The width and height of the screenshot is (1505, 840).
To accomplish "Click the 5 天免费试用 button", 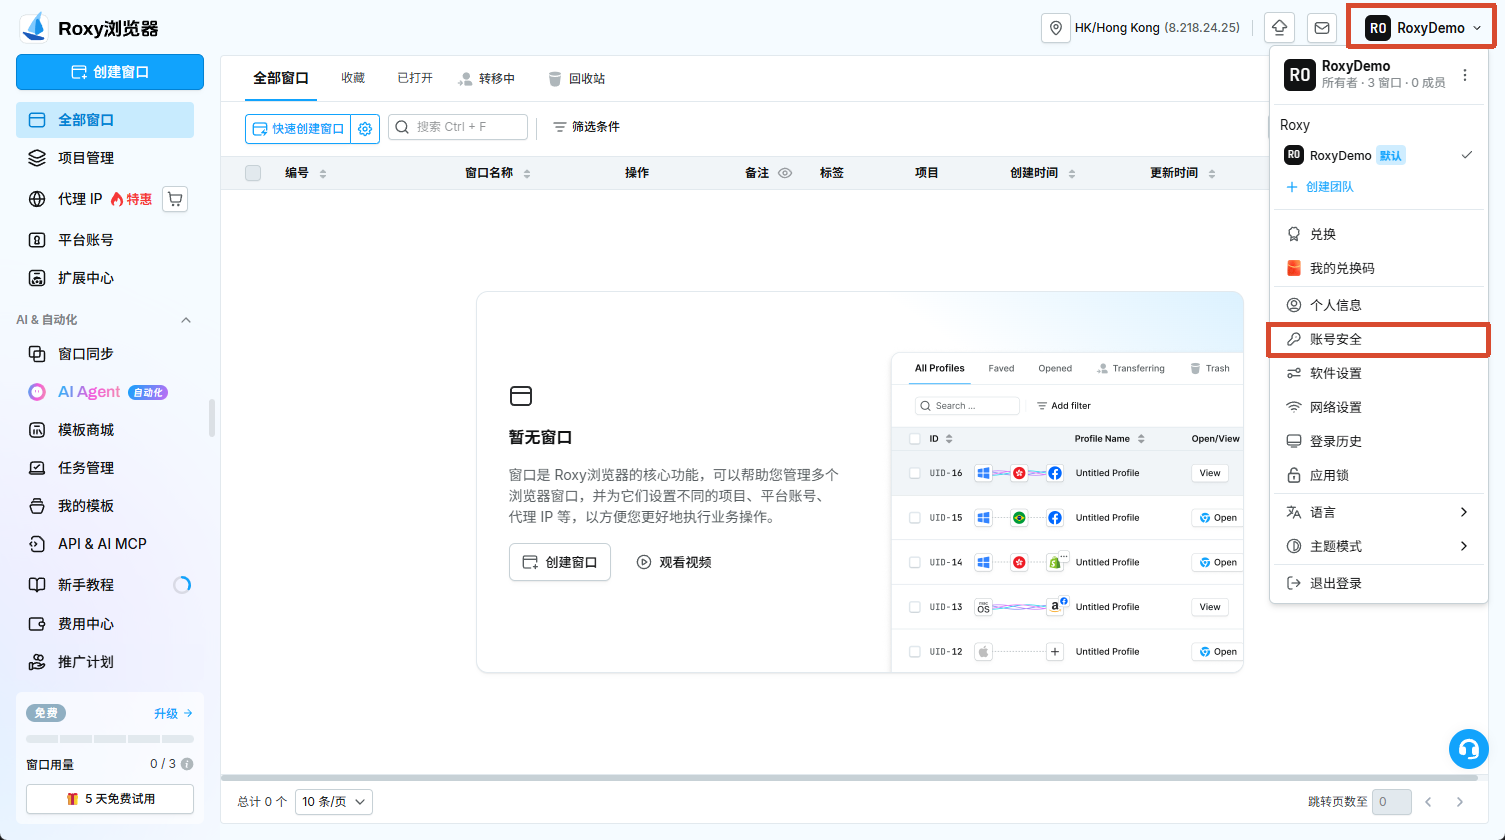I will click(110, 799).
